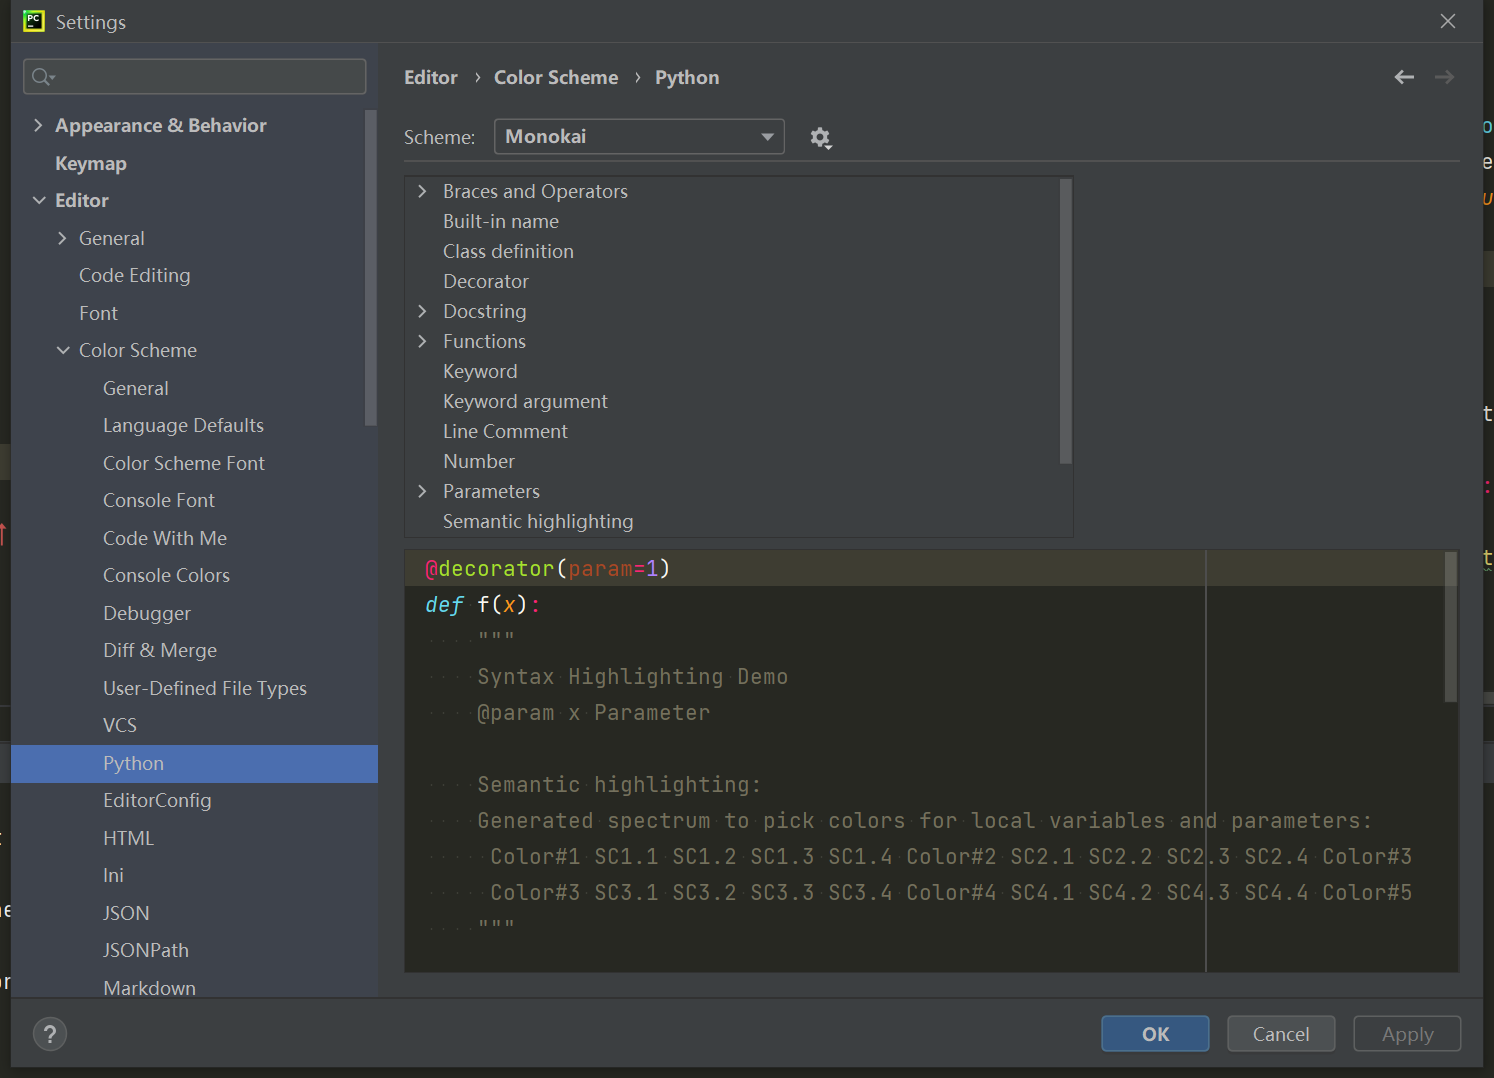Select HTML color settings
The image size is (1494, 1078).
pyautogui.click(x=129, y=838)
